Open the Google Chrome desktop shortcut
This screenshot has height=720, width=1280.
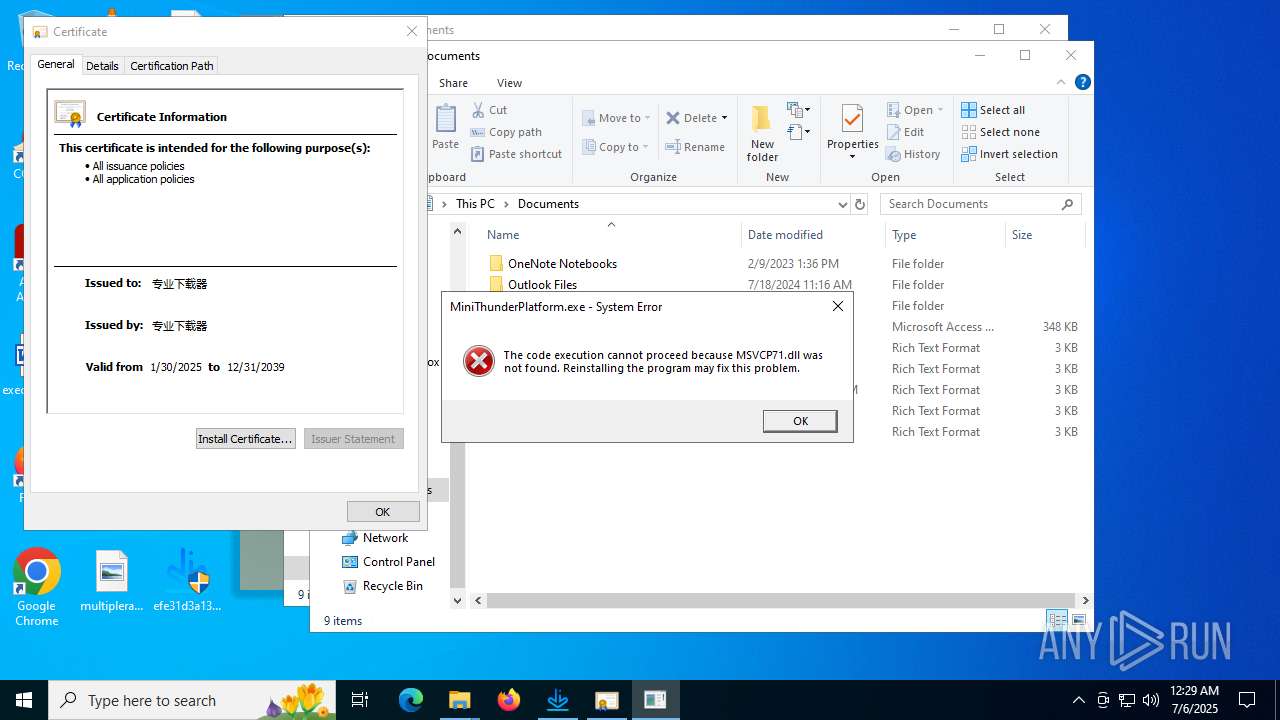(x=37, y=587)
